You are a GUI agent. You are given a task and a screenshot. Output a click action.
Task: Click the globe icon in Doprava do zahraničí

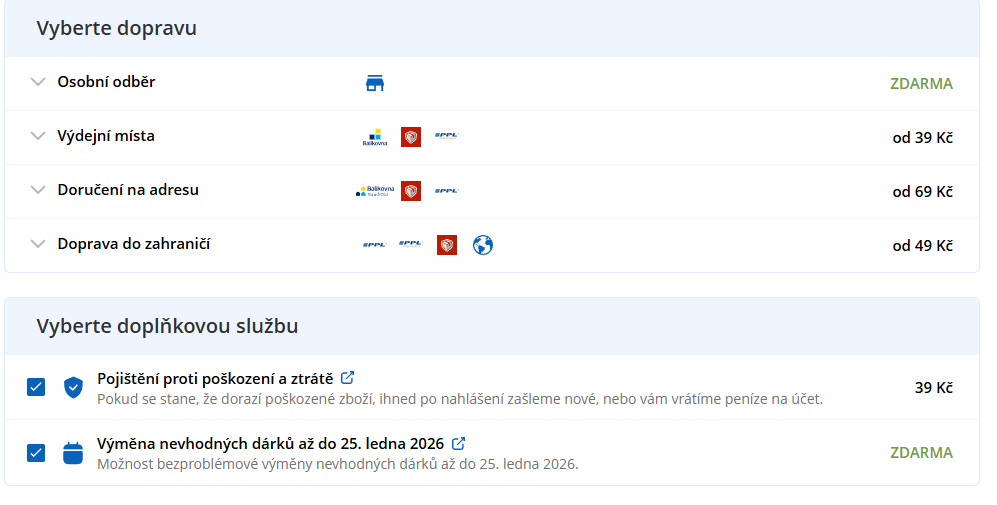coord(483,245)
